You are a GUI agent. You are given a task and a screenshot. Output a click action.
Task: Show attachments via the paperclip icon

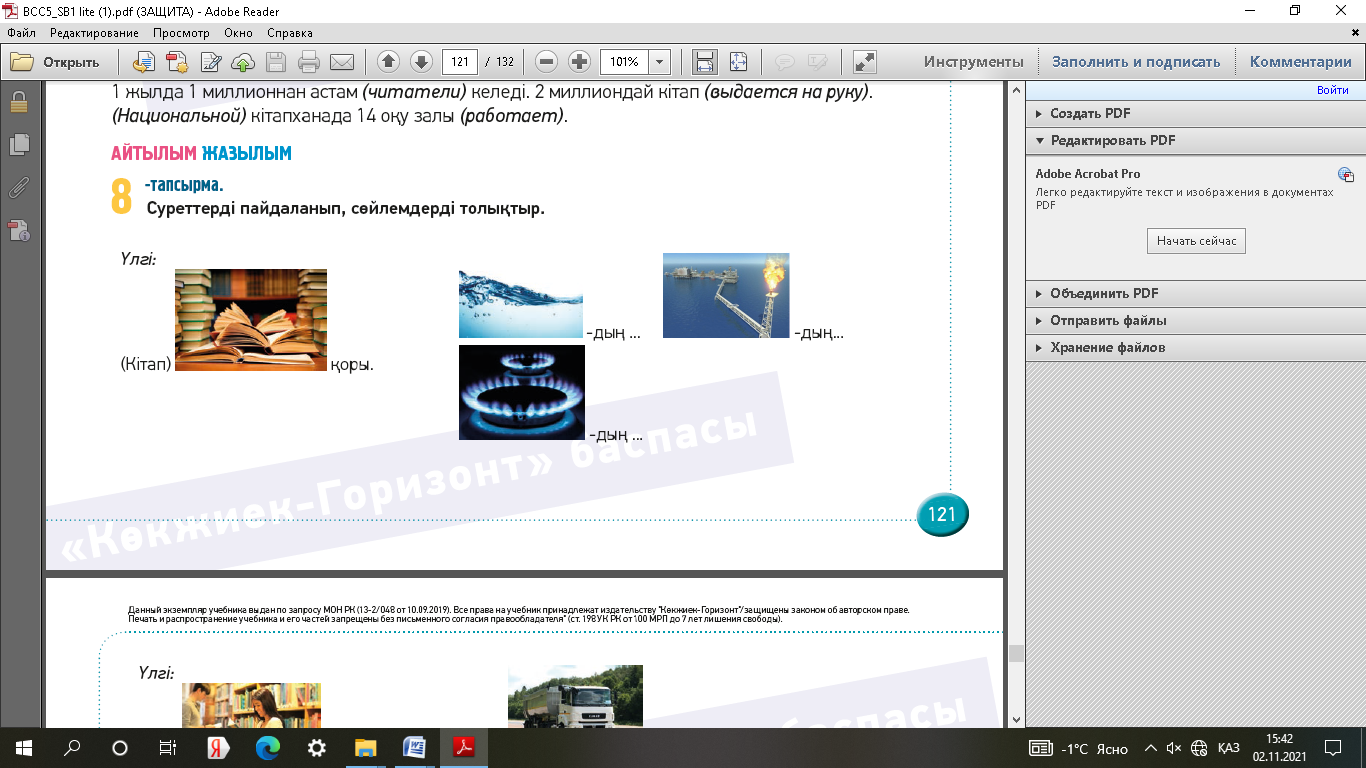[x=18, y=187]
